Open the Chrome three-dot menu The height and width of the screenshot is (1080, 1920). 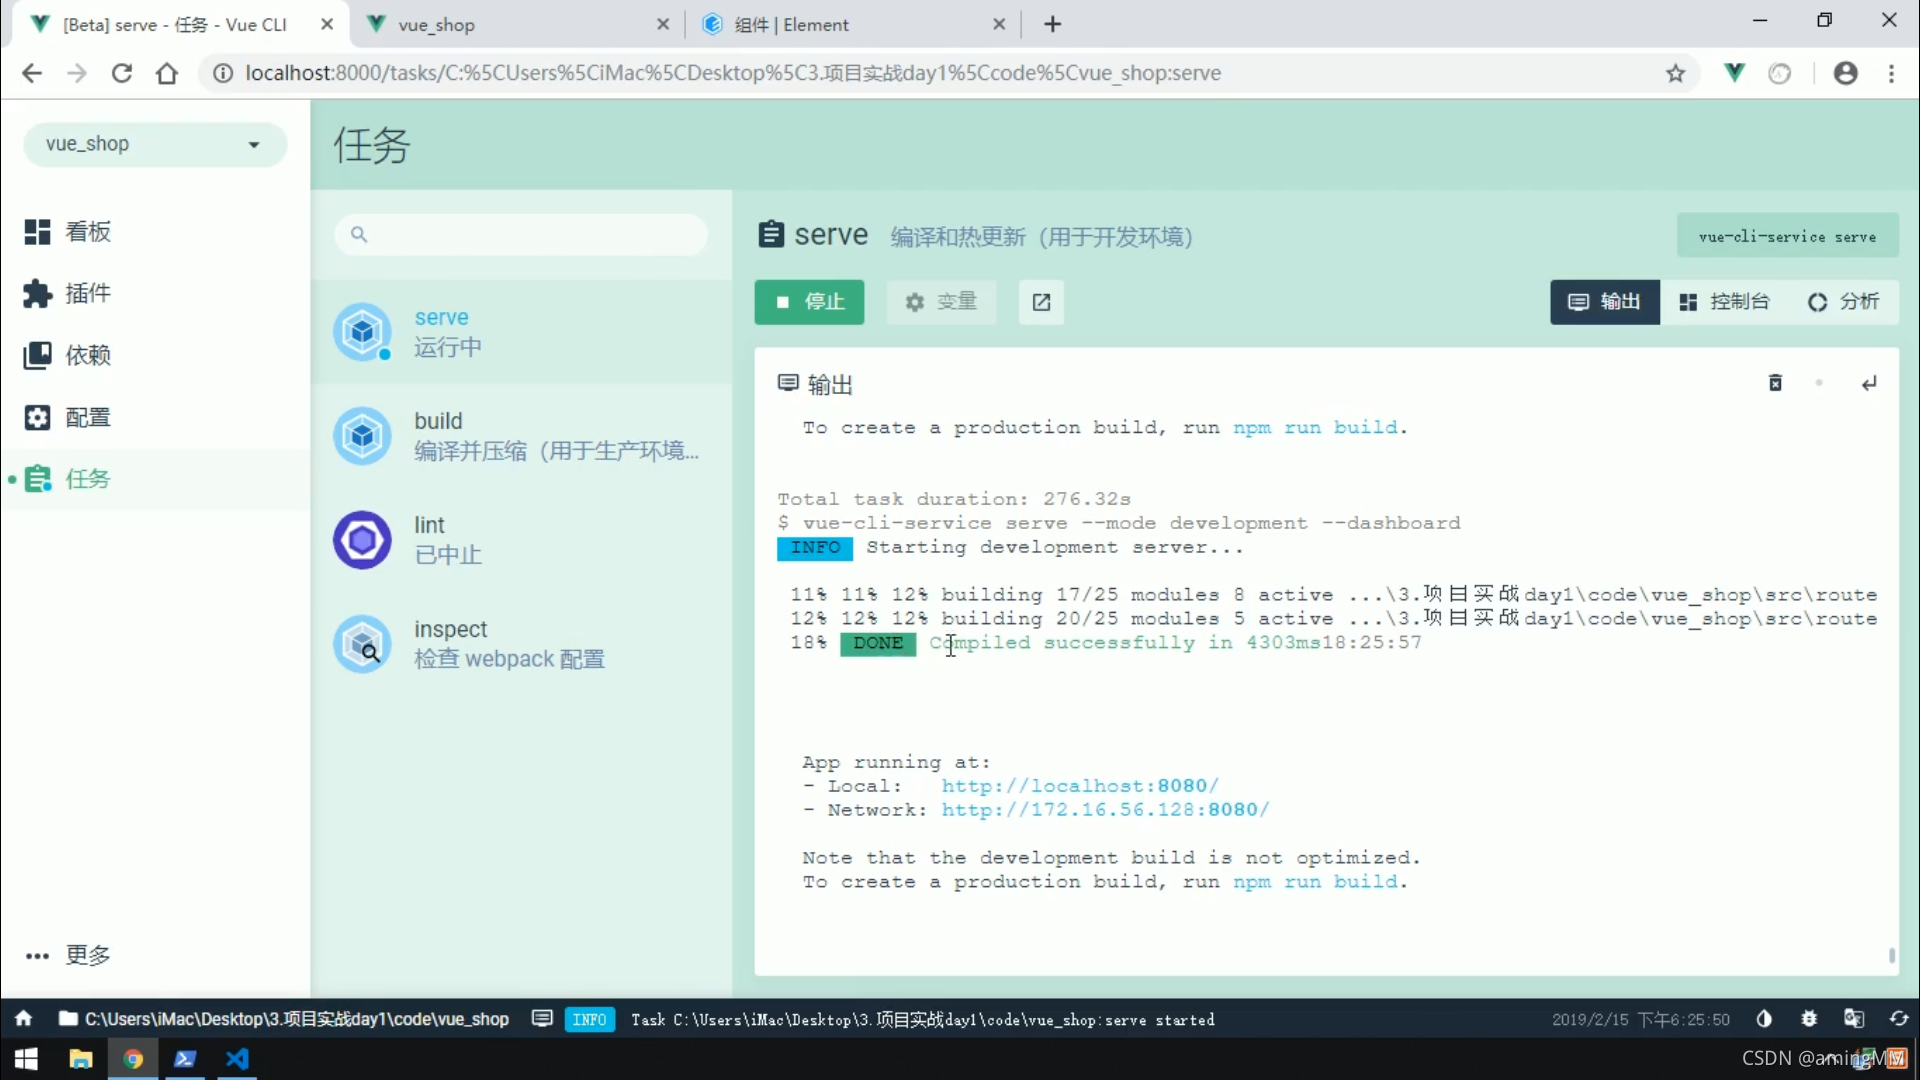point(1891,73)
